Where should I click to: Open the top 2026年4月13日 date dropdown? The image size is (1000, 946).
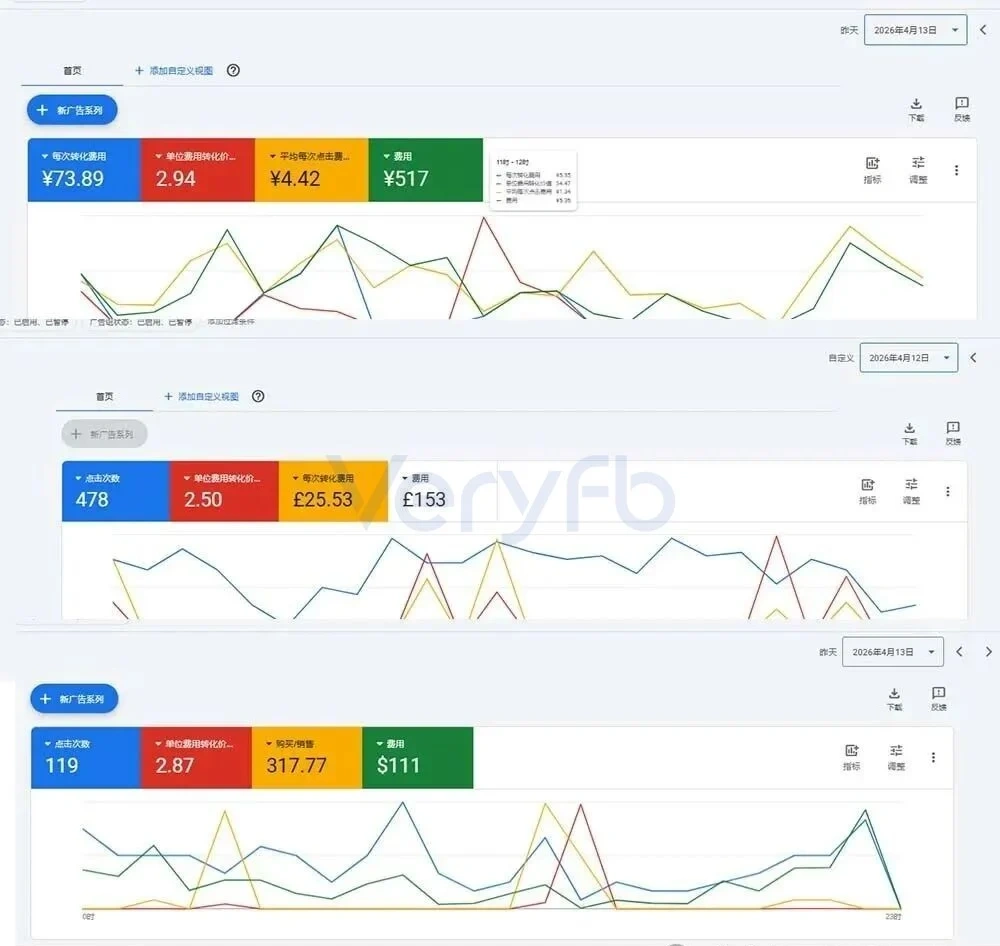915,30
